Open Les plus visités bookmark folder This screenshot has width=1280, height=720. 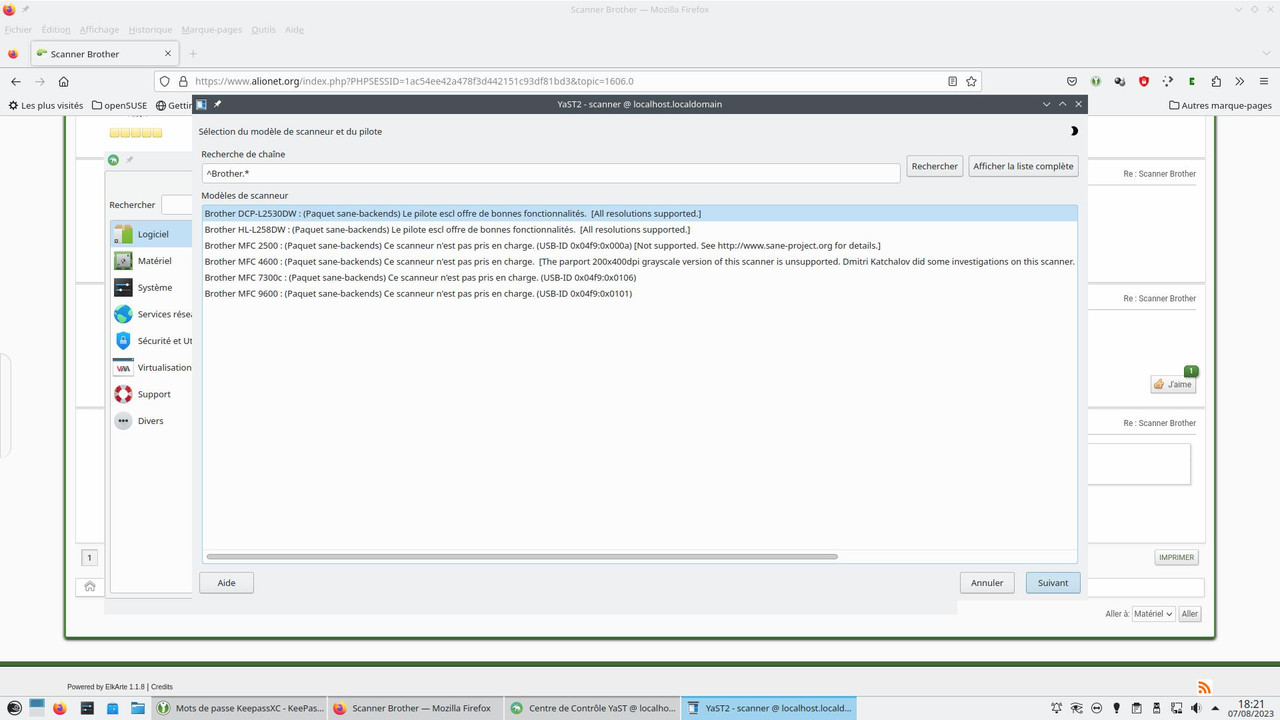pyautogui.click(x=46, y=105)
